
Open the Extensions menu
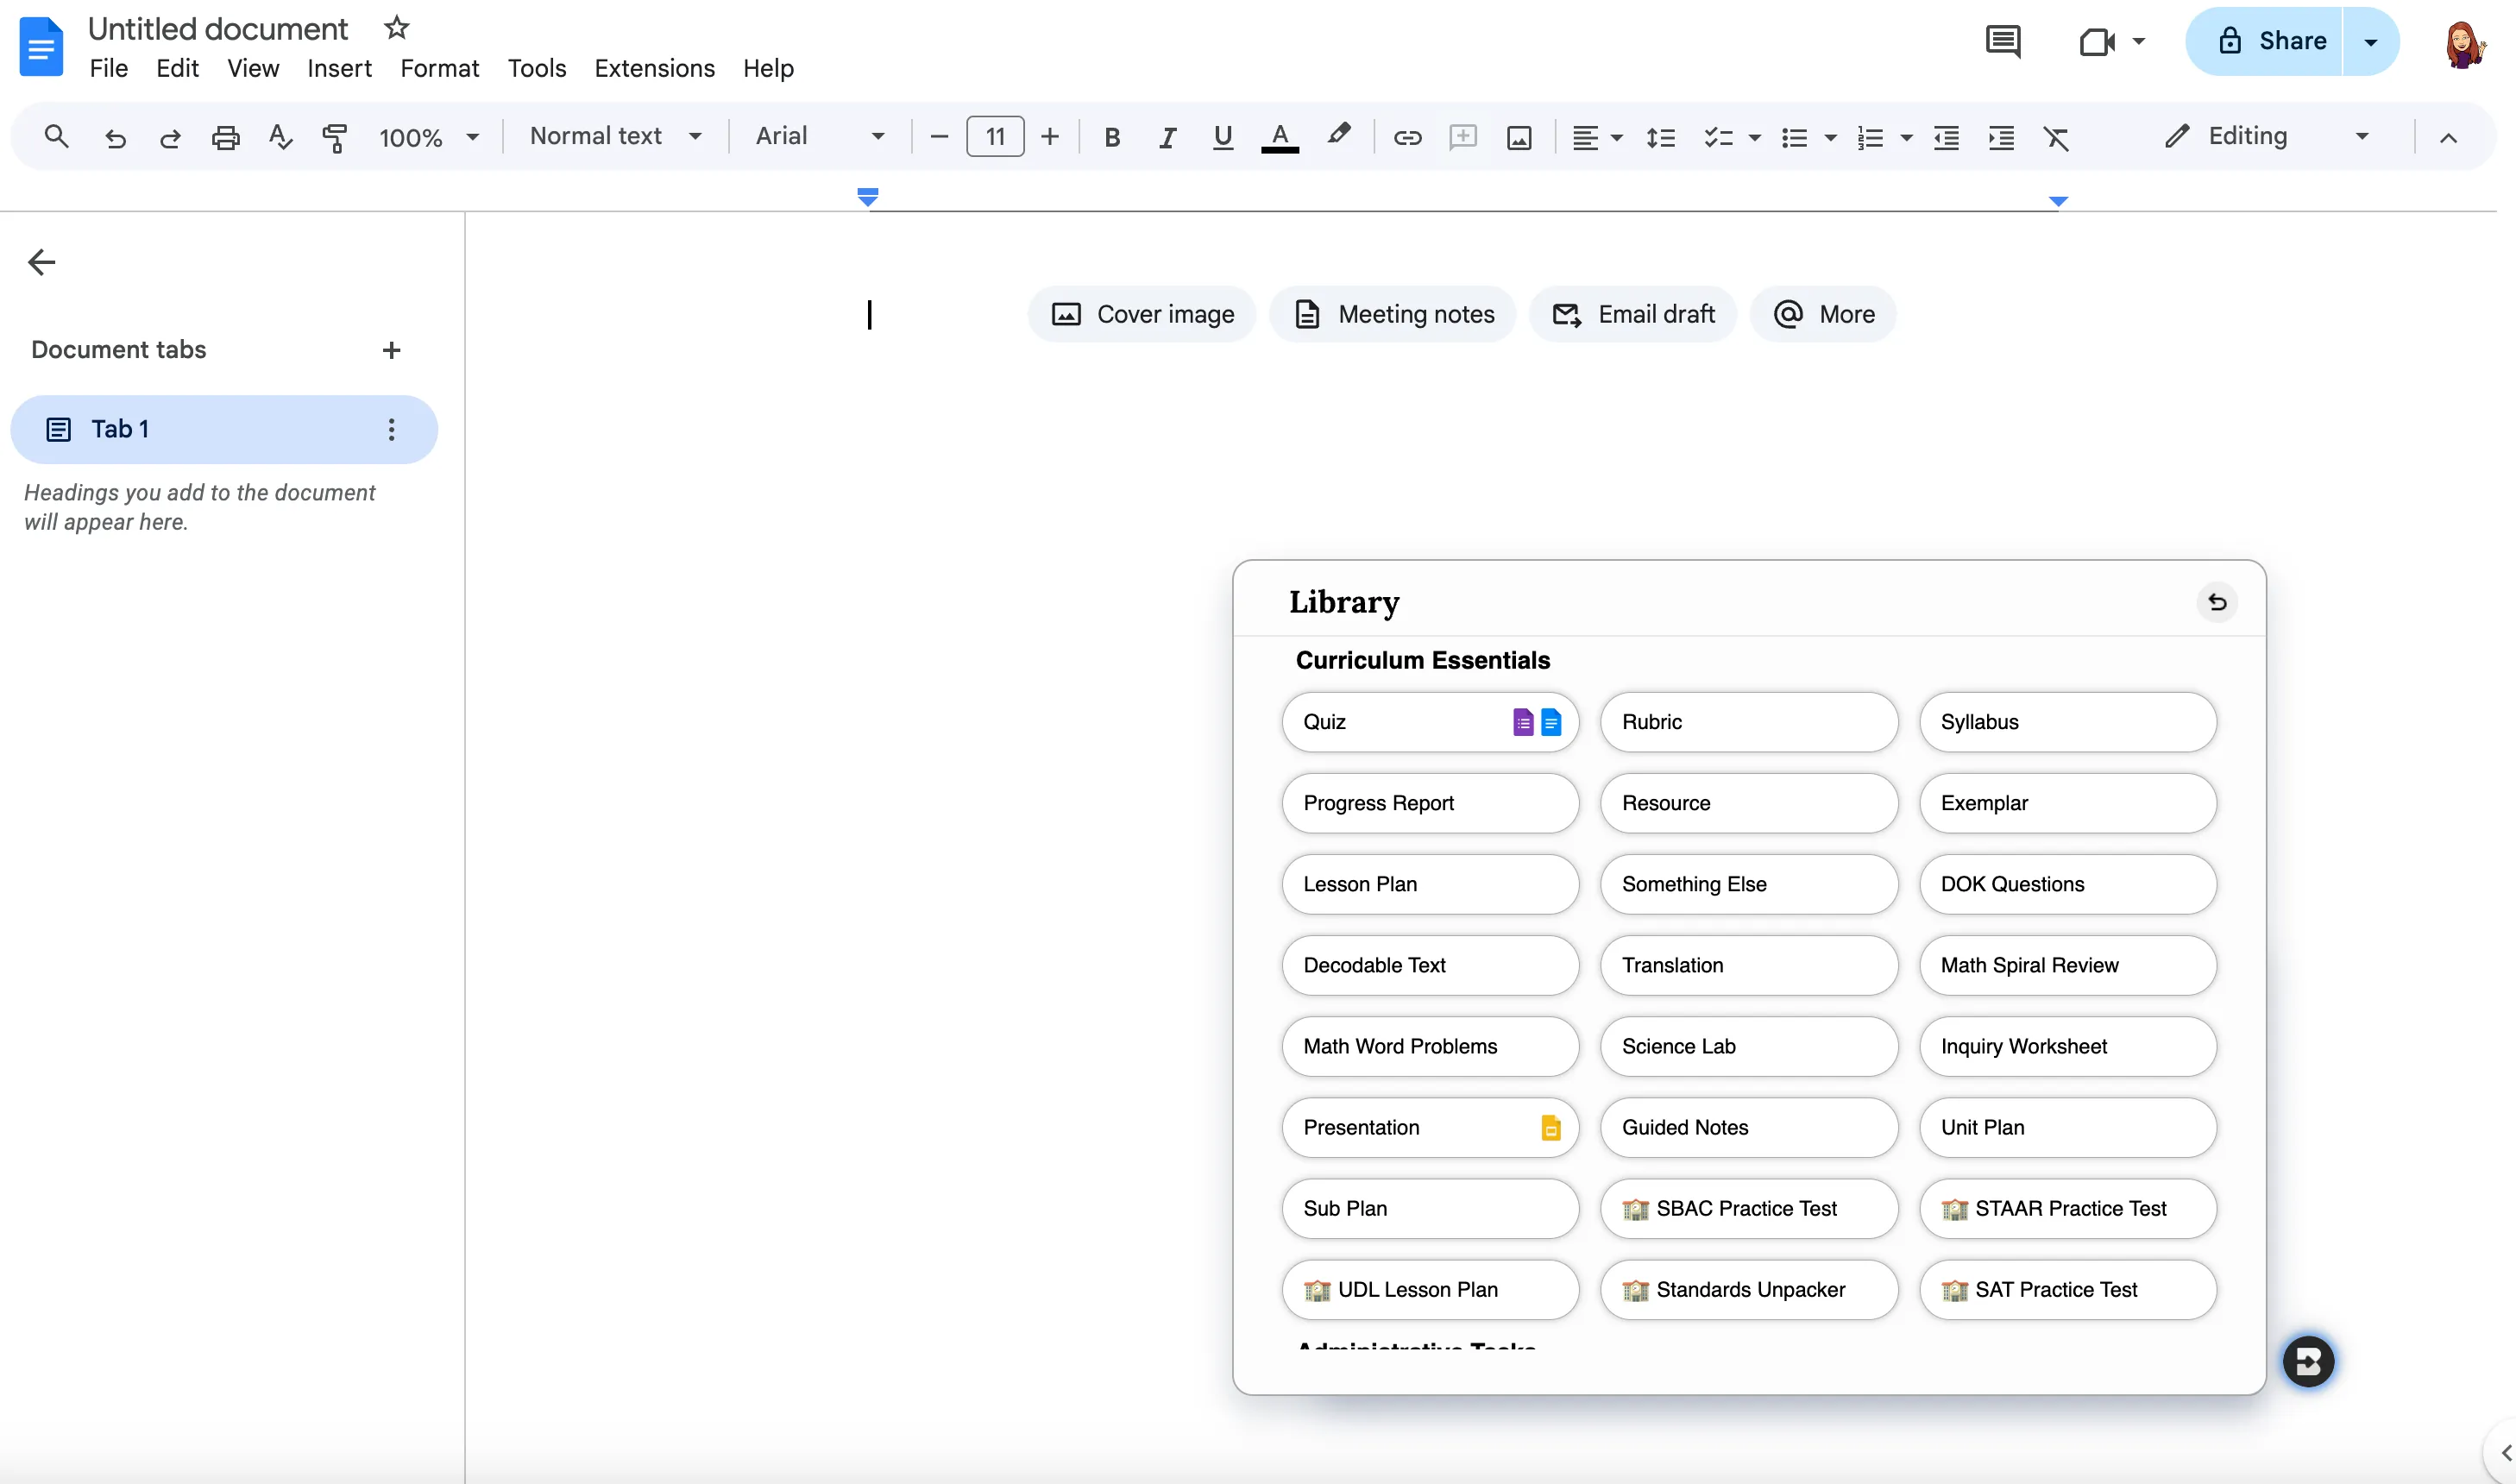[654, 68]
